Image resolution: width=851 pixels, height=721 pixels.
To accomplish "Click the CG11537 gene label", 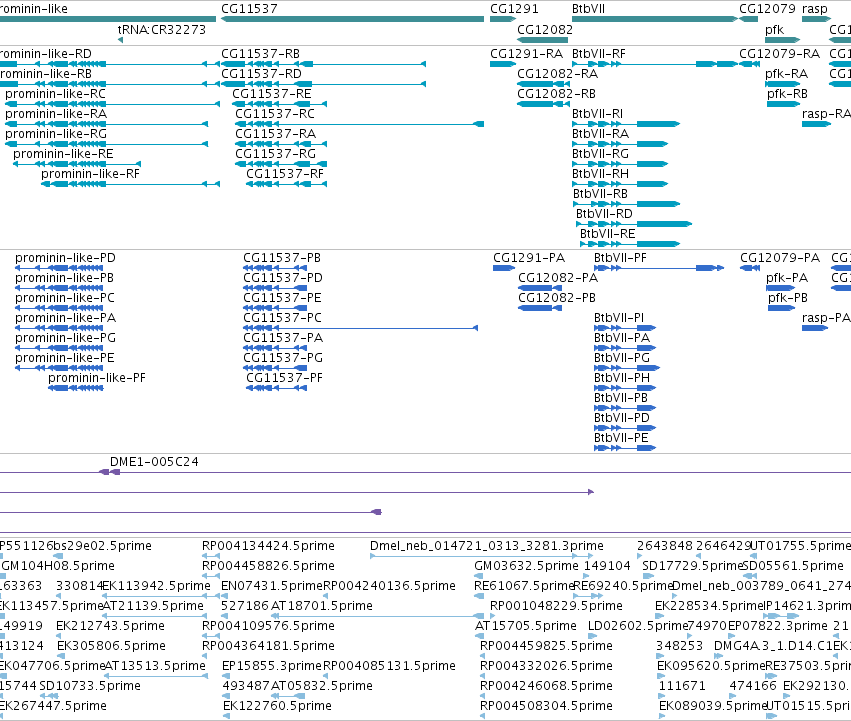I will point(249,9).
